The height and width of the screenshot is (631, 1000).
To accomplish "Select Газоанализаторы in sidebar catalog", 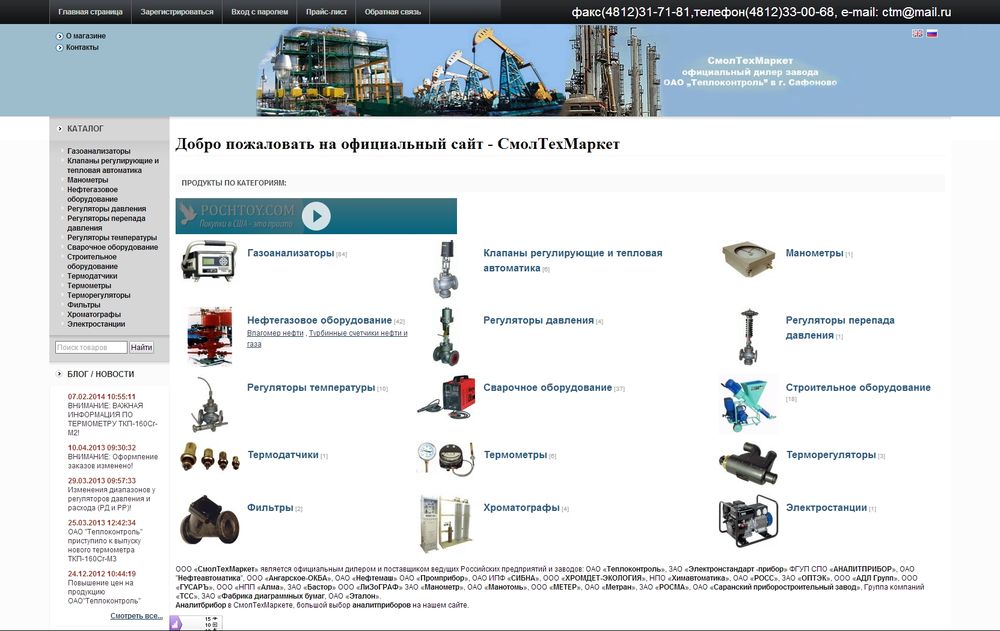I will [99, 151].
